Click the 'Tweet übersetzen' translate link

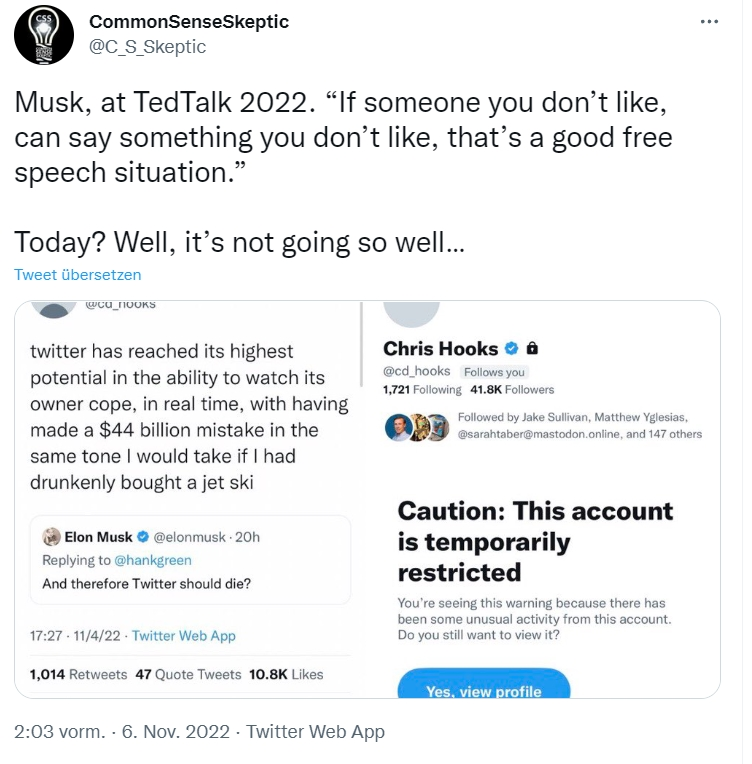click(x=78, y=274)
